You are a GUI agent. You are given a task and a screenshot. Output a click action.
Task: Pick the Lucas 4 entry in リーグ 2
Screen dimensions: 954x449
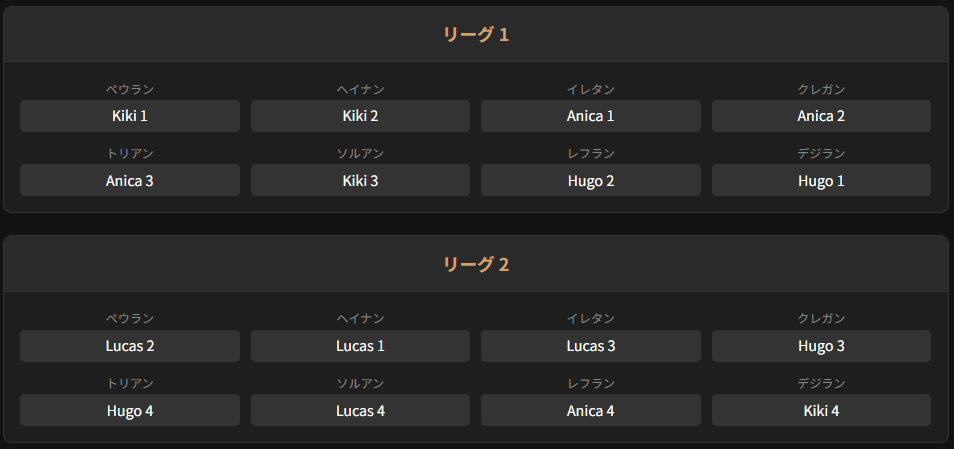(x=360, y=410)
